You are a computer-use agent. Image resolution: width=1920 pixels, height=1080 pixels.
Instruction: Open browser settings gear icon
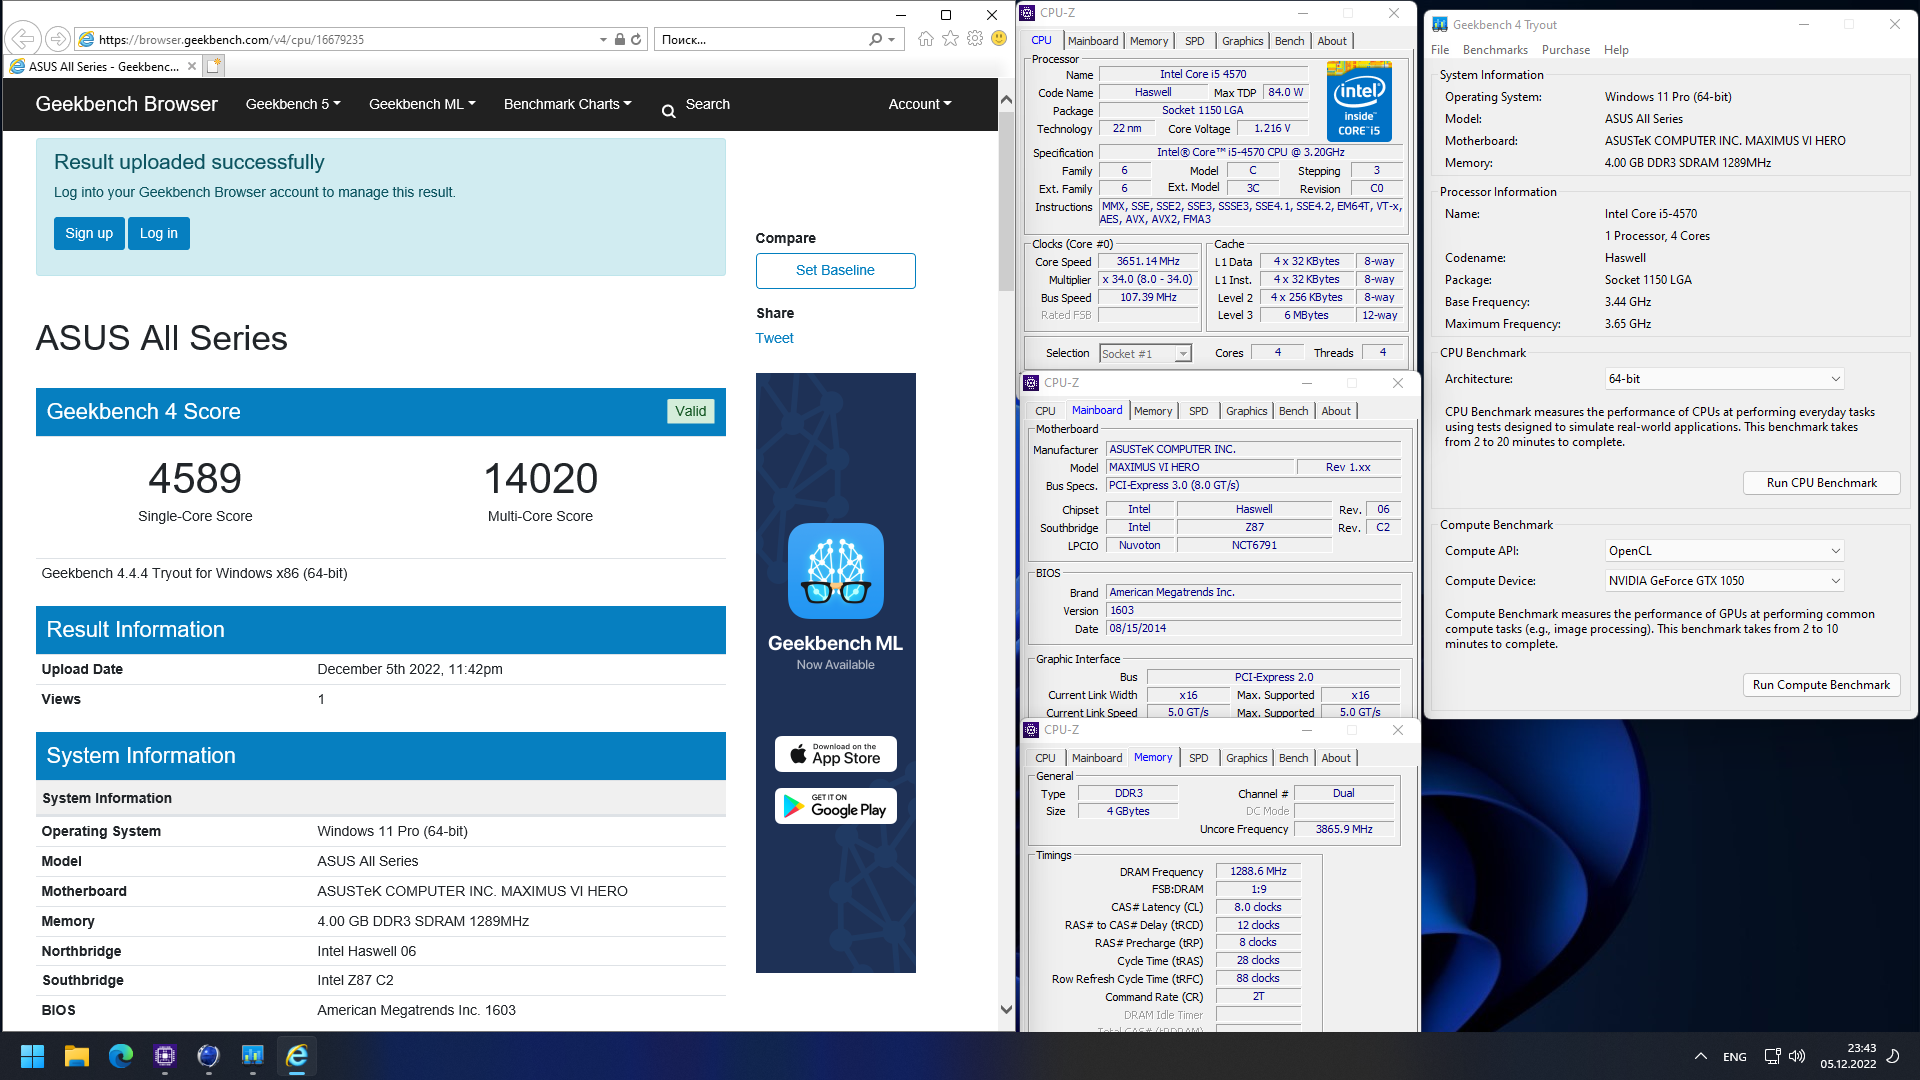point(975,39)
